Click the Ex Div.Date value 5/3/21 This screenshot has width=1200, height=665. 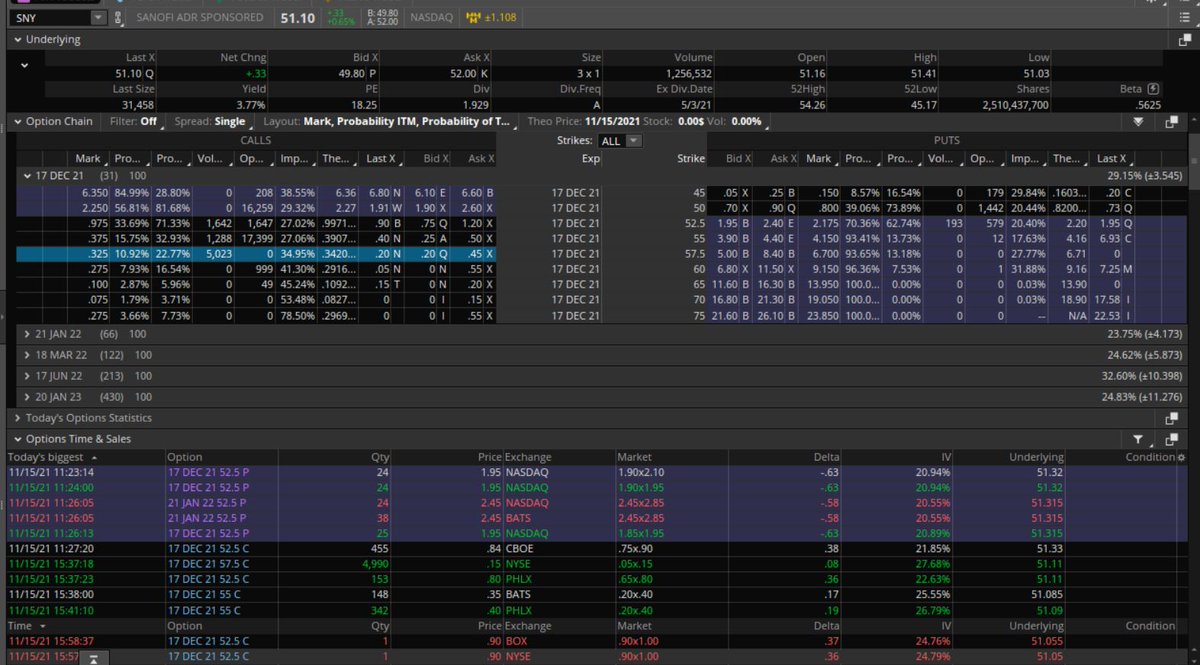coord(694,104)
